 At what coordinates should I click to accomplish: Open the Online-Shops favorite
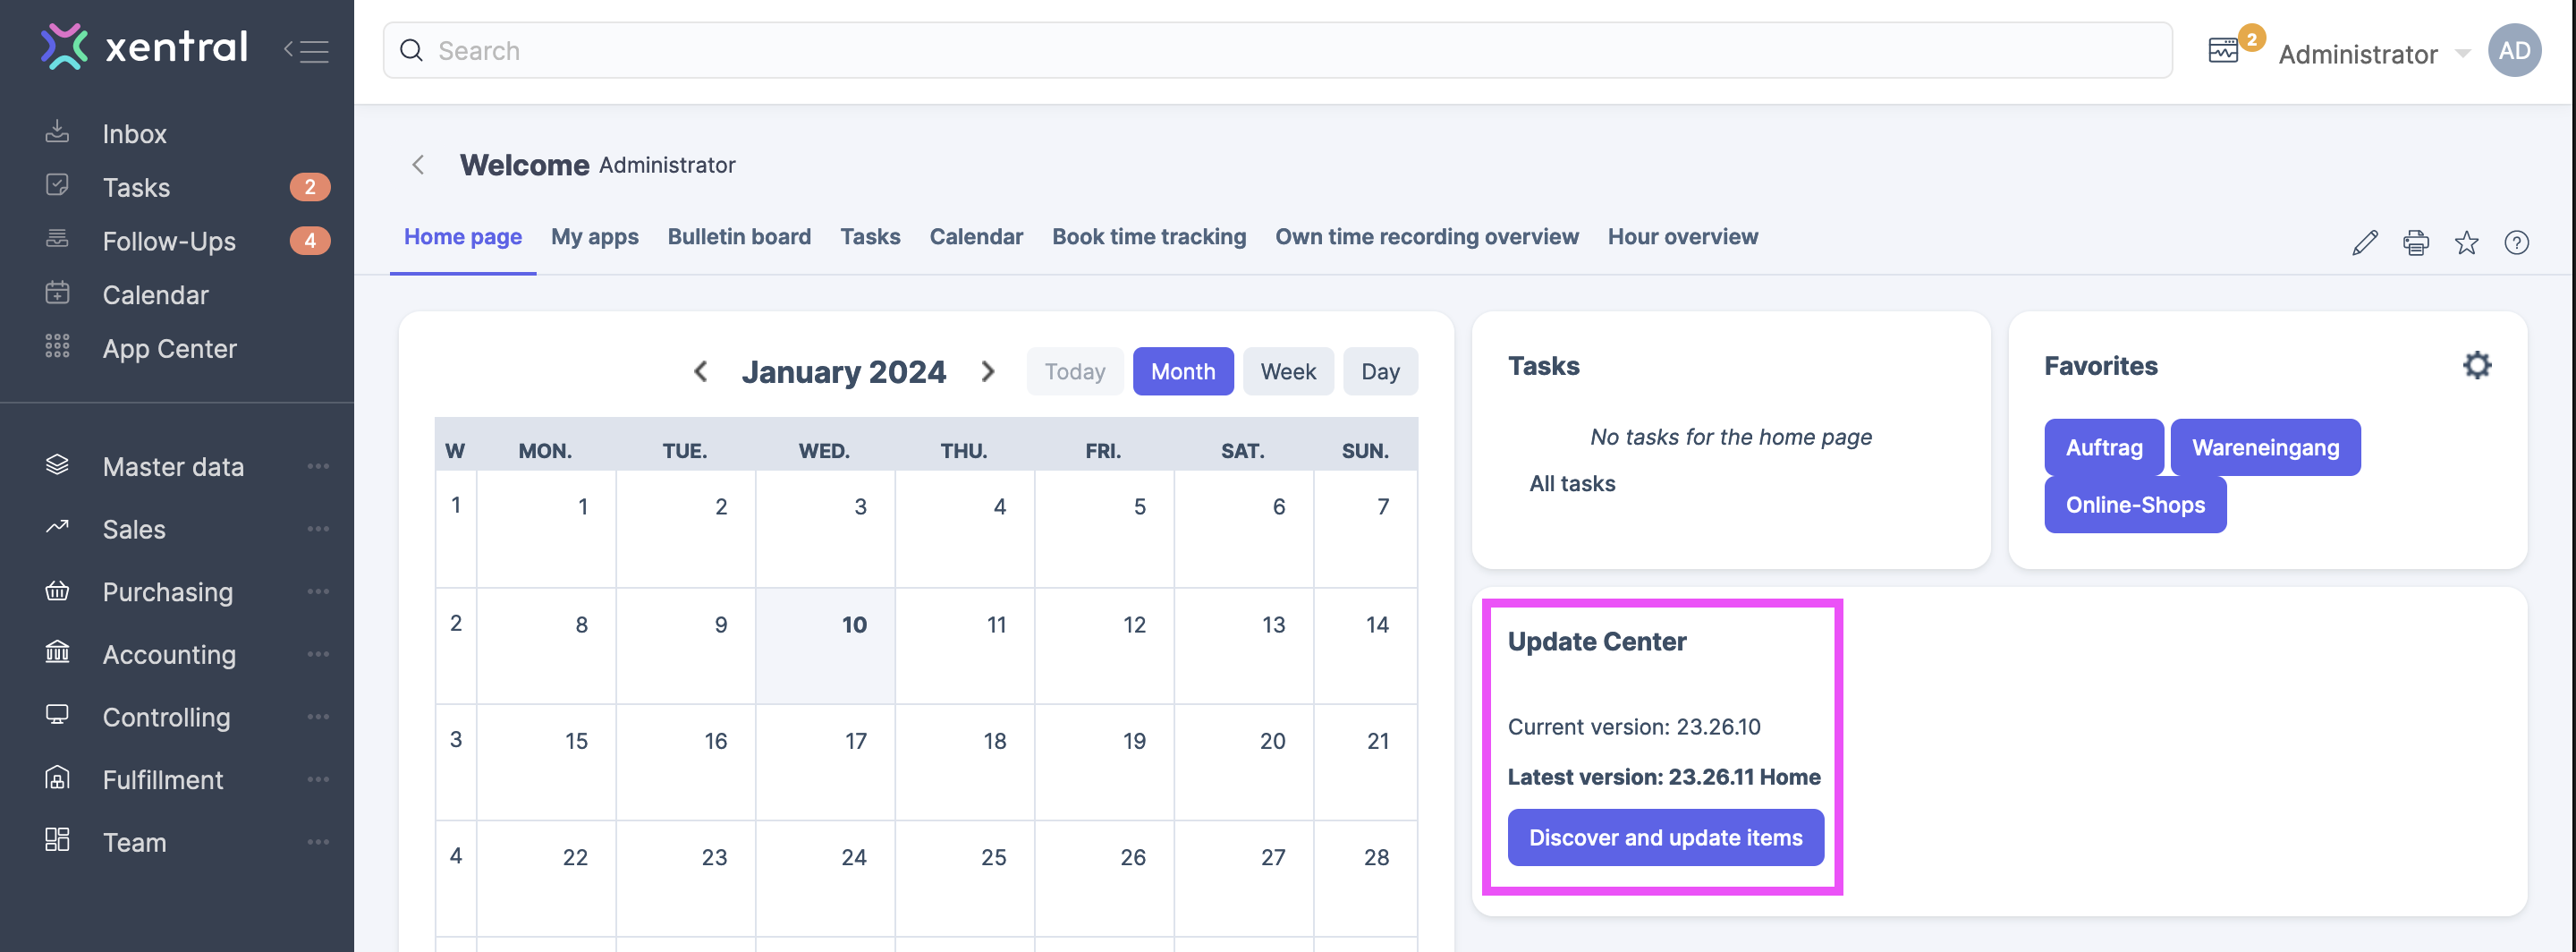tap(2134, 504)
